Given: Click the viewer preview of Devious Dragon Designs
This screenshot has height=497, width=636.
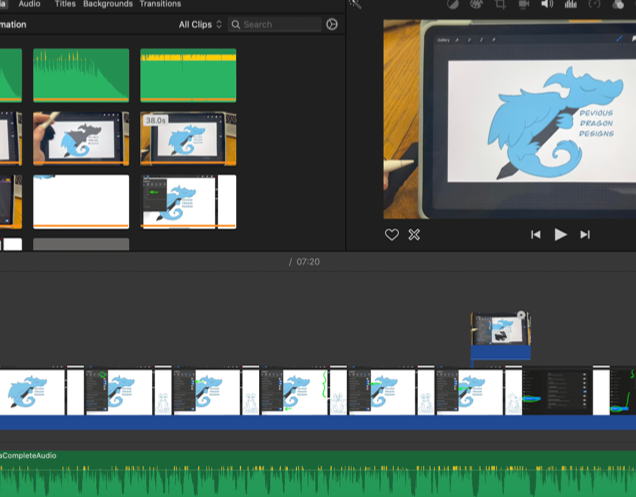Looking at the screenshot, I should pos(509,119).
